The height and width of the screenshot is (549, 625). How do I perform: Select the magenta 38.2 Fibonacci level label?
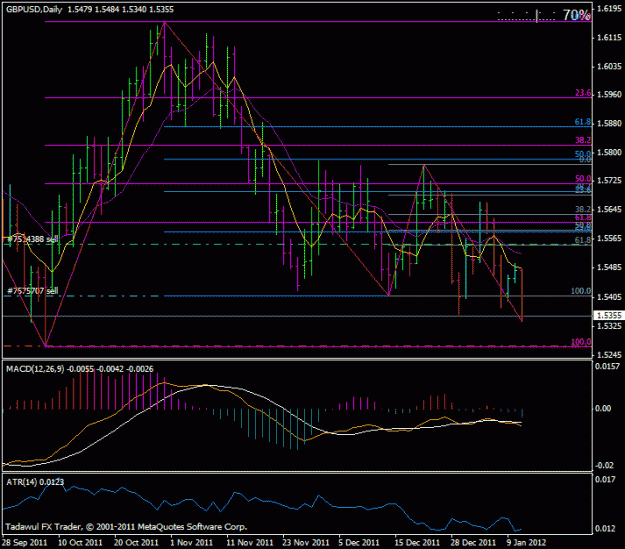583,140
